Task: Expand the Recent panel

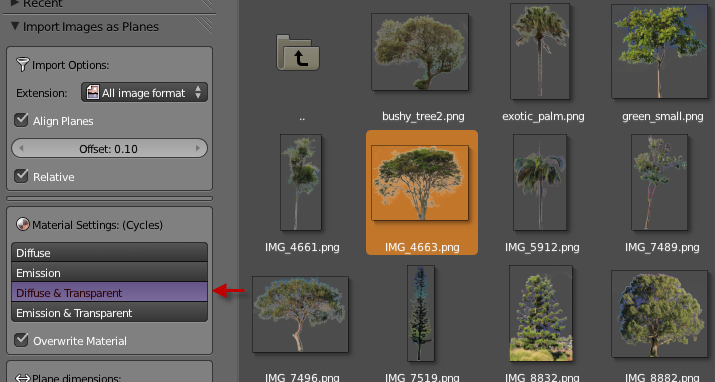Action: 15,3
